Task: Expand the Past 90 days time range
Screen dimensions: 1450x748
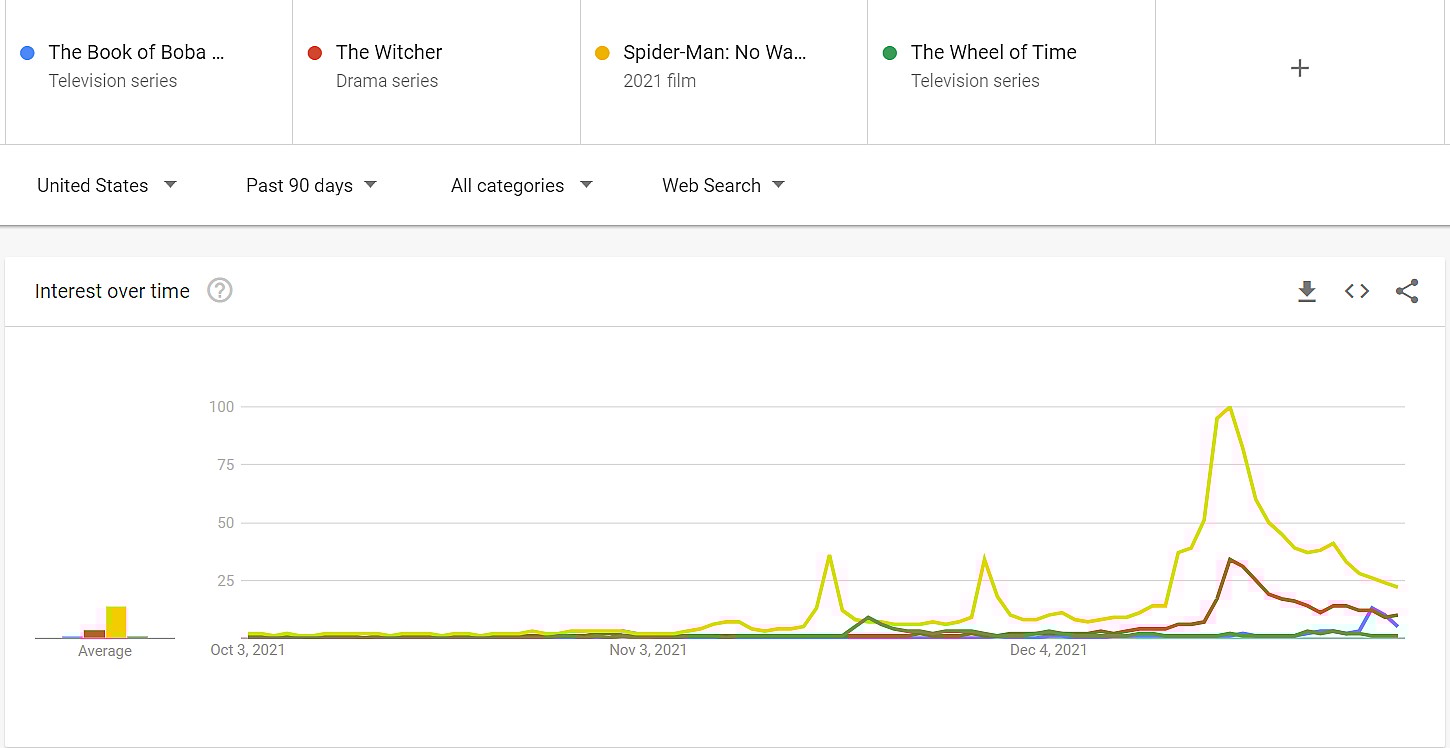Action: pyautogui.click(x=311, y=185)
